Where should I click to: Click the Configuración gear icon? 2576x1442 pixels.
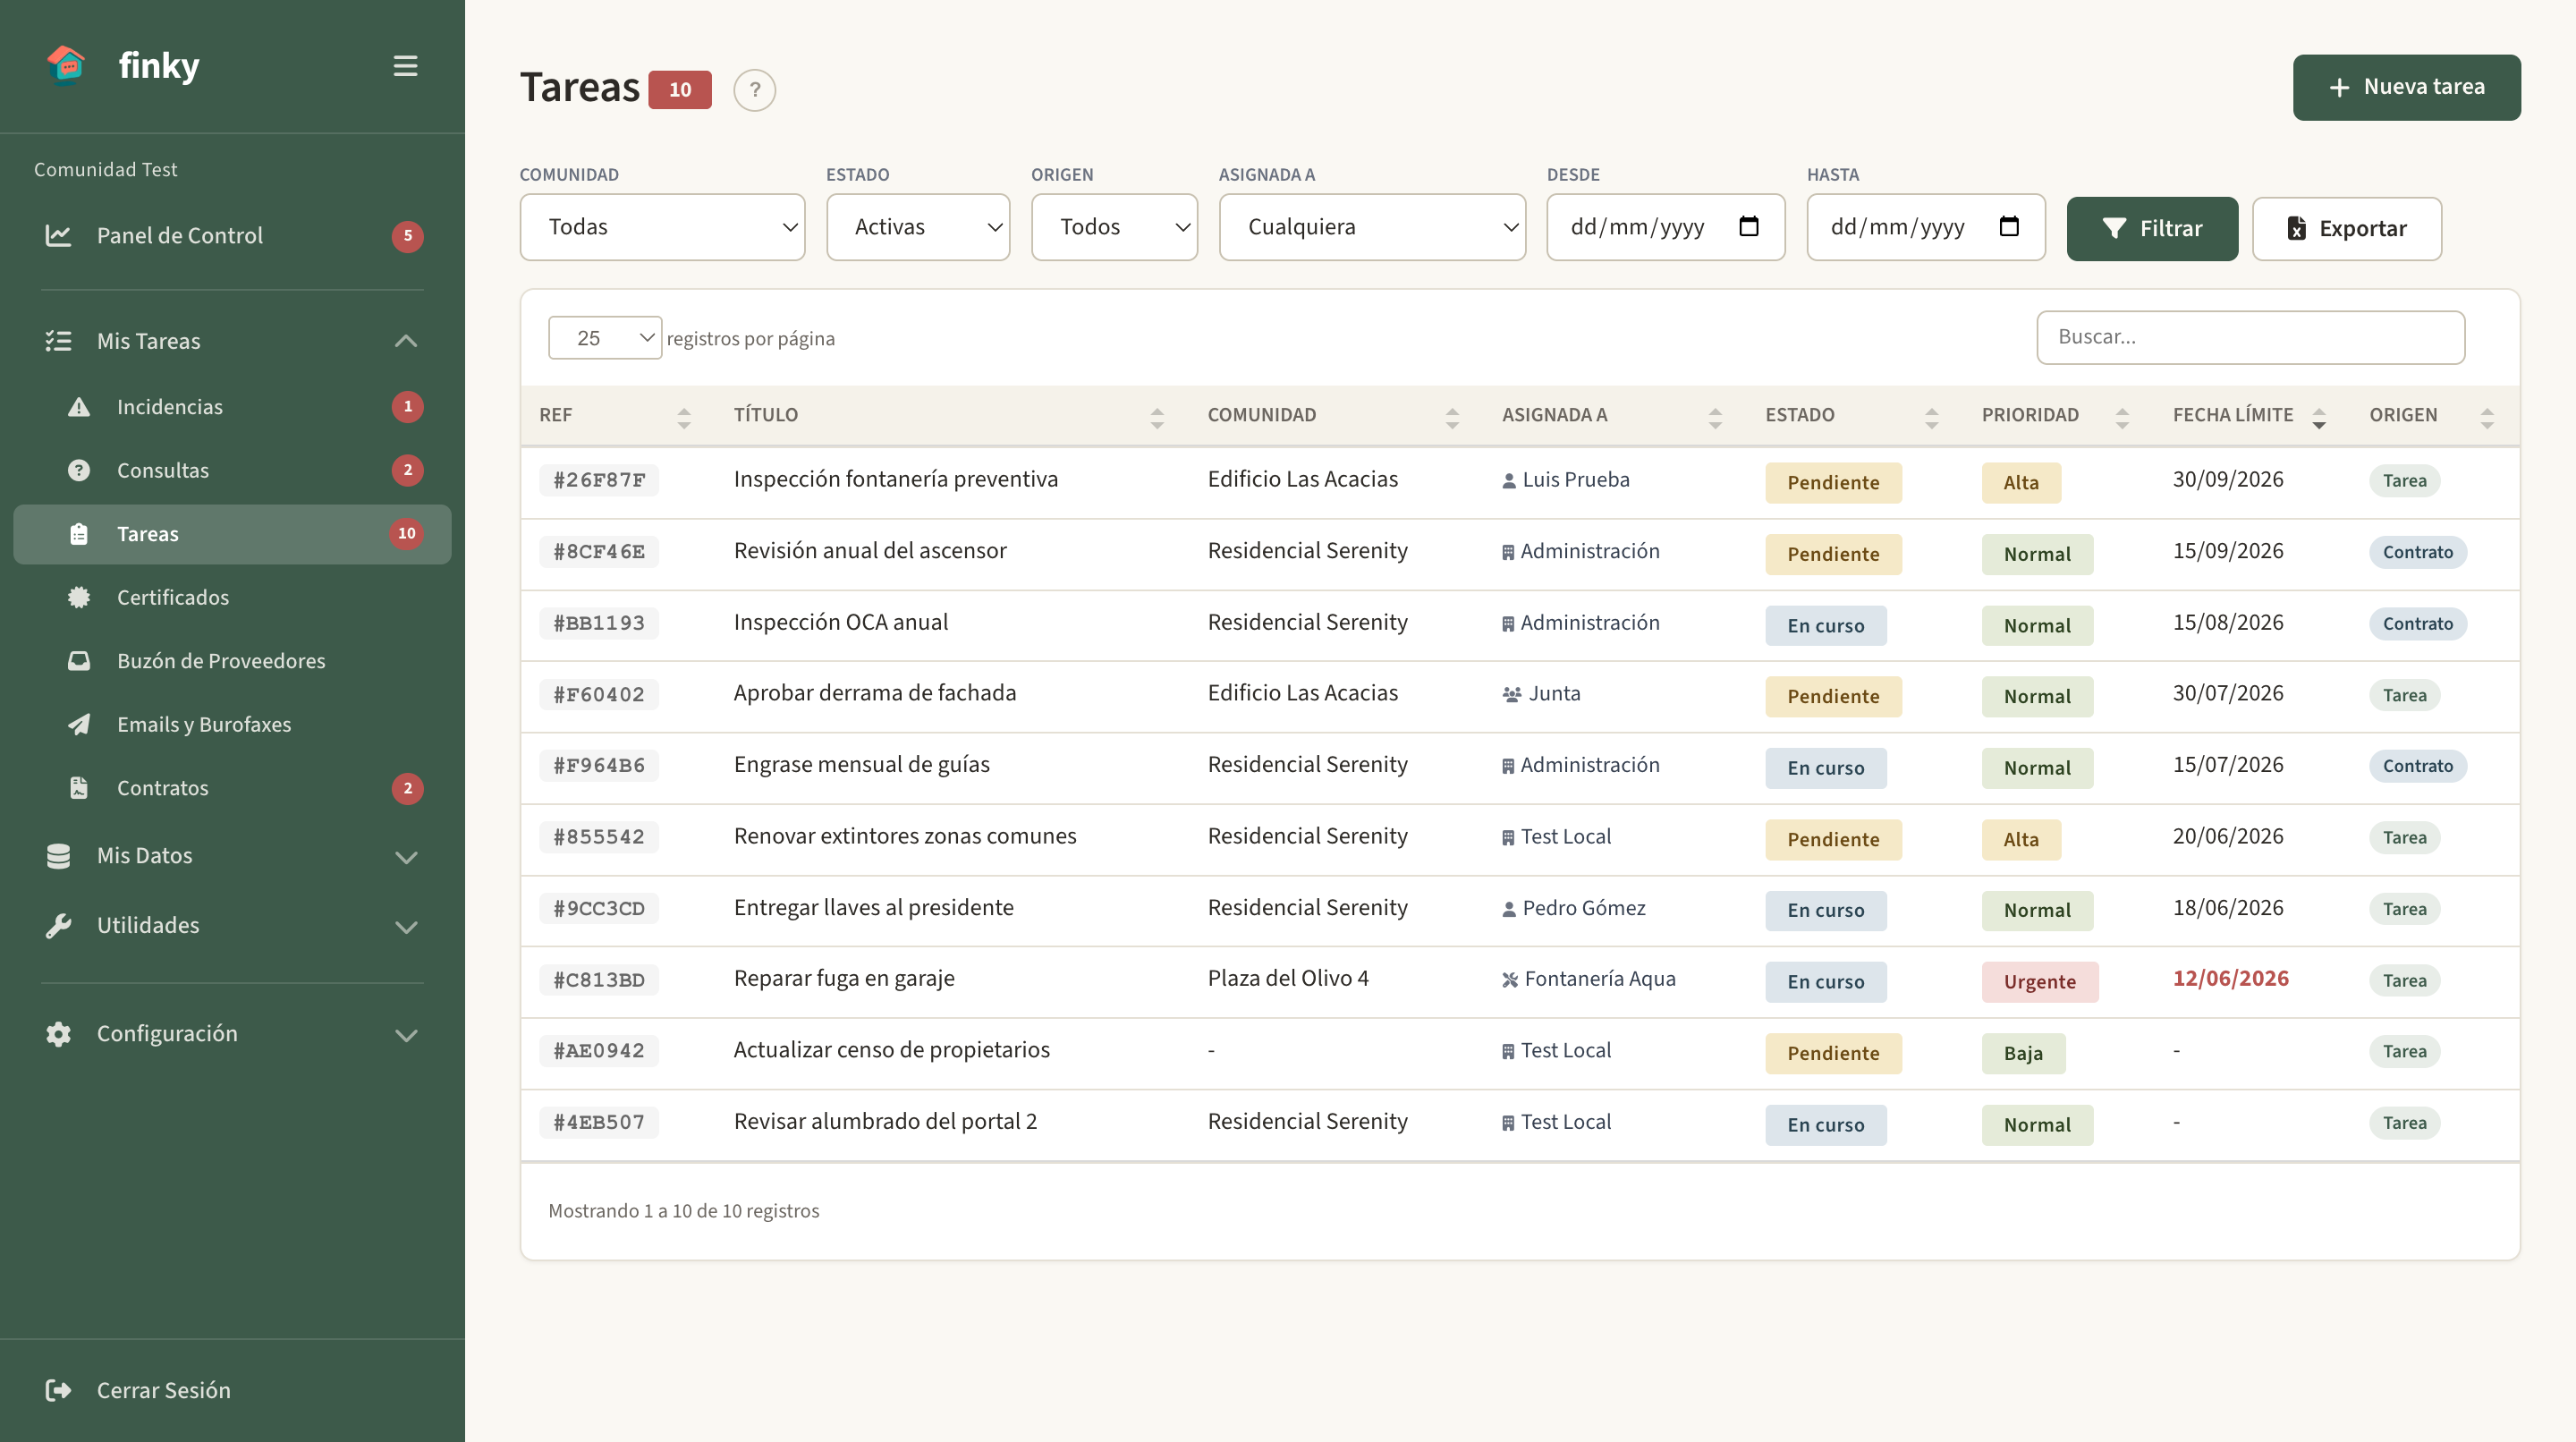point(58,1034)
